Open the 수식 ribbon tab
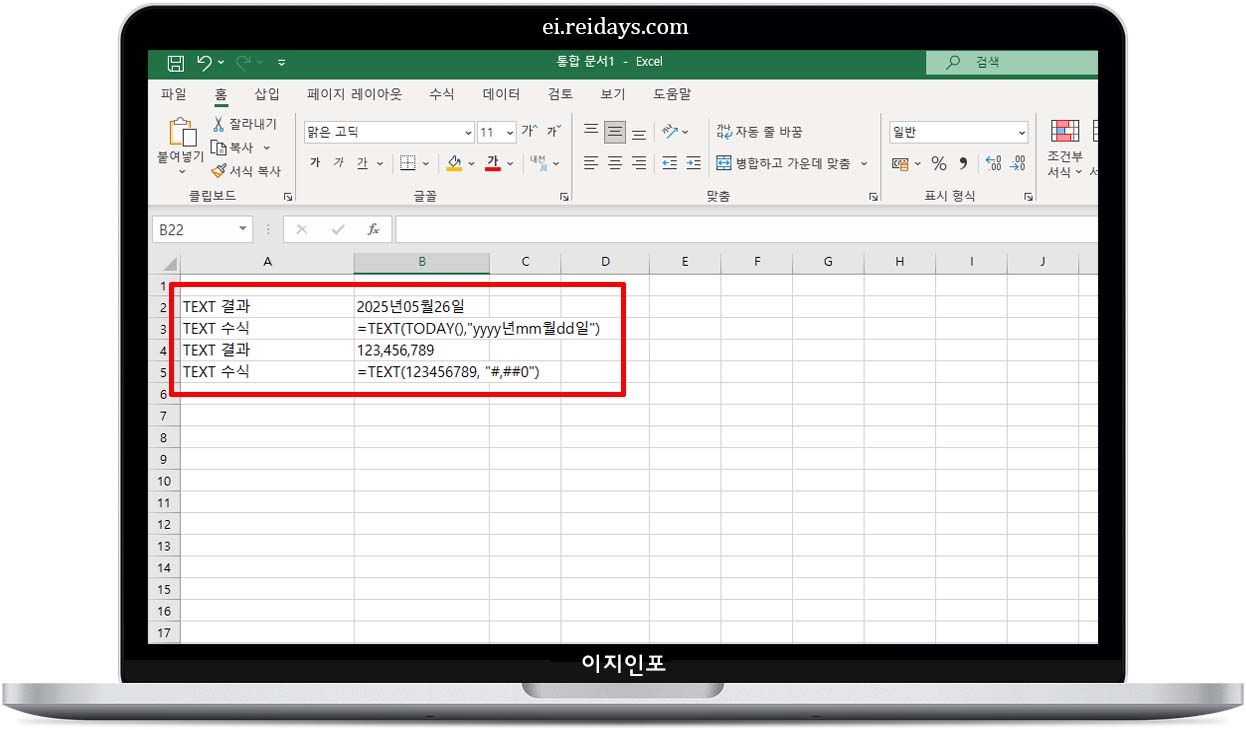 coord(441,94)
